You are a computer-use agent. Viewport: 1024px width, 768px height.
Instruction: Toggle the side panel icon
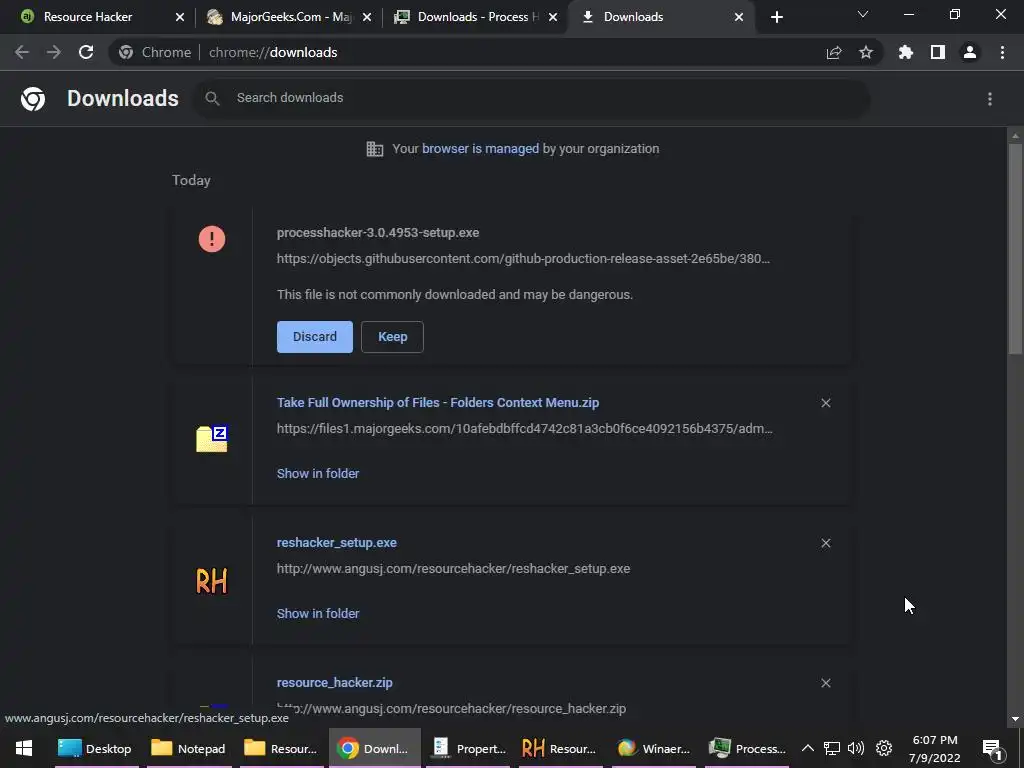pyautogui.click(x=938, y=52)
